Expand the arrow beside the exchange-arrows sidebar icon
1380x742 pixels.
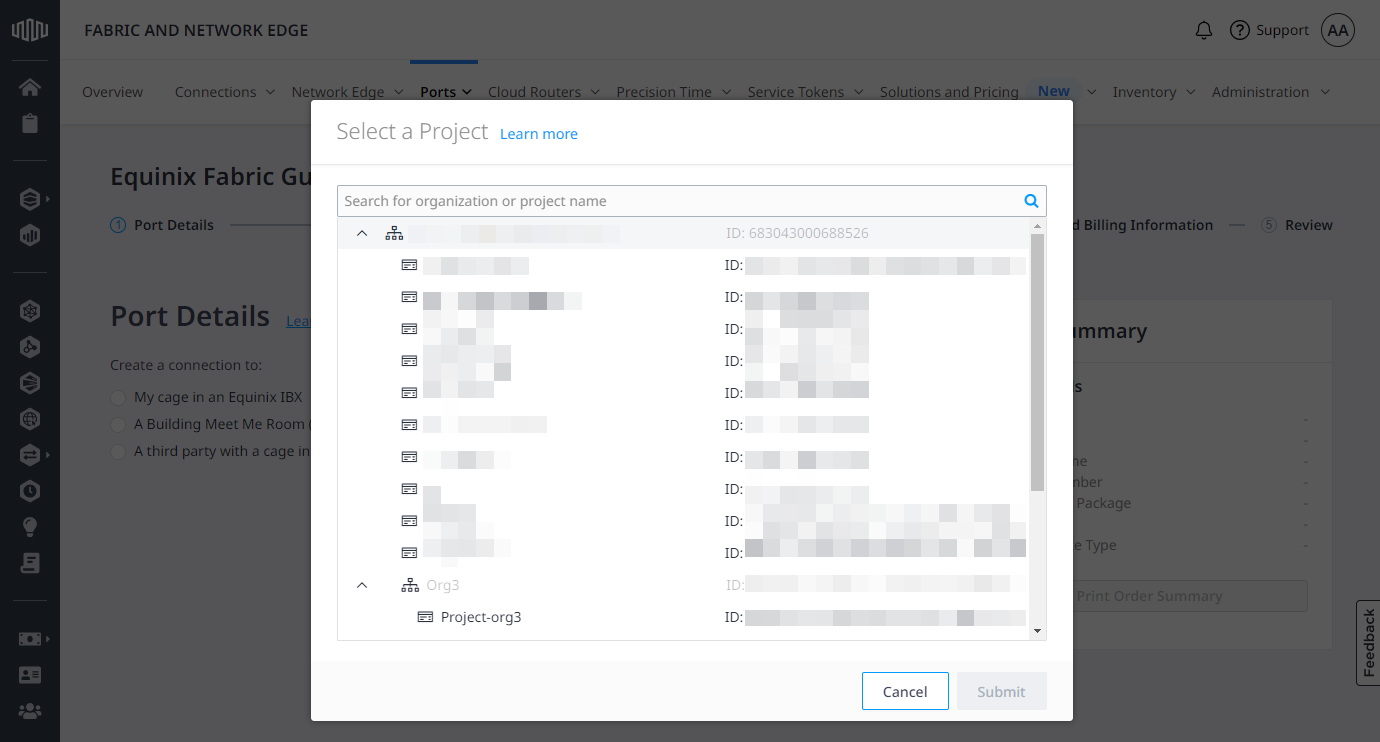click(47, 455)
